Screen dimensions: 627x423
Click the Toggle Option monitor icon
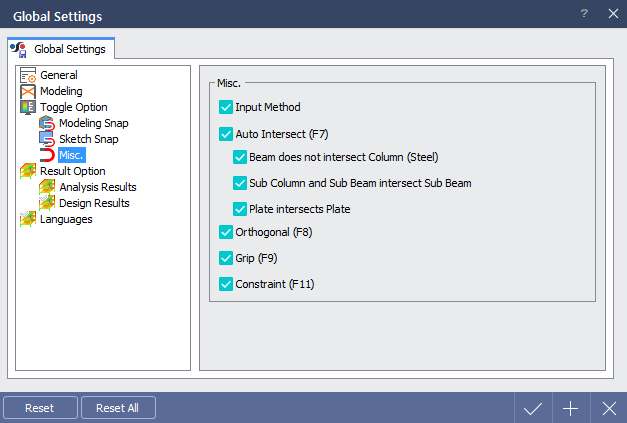(28, 108)
